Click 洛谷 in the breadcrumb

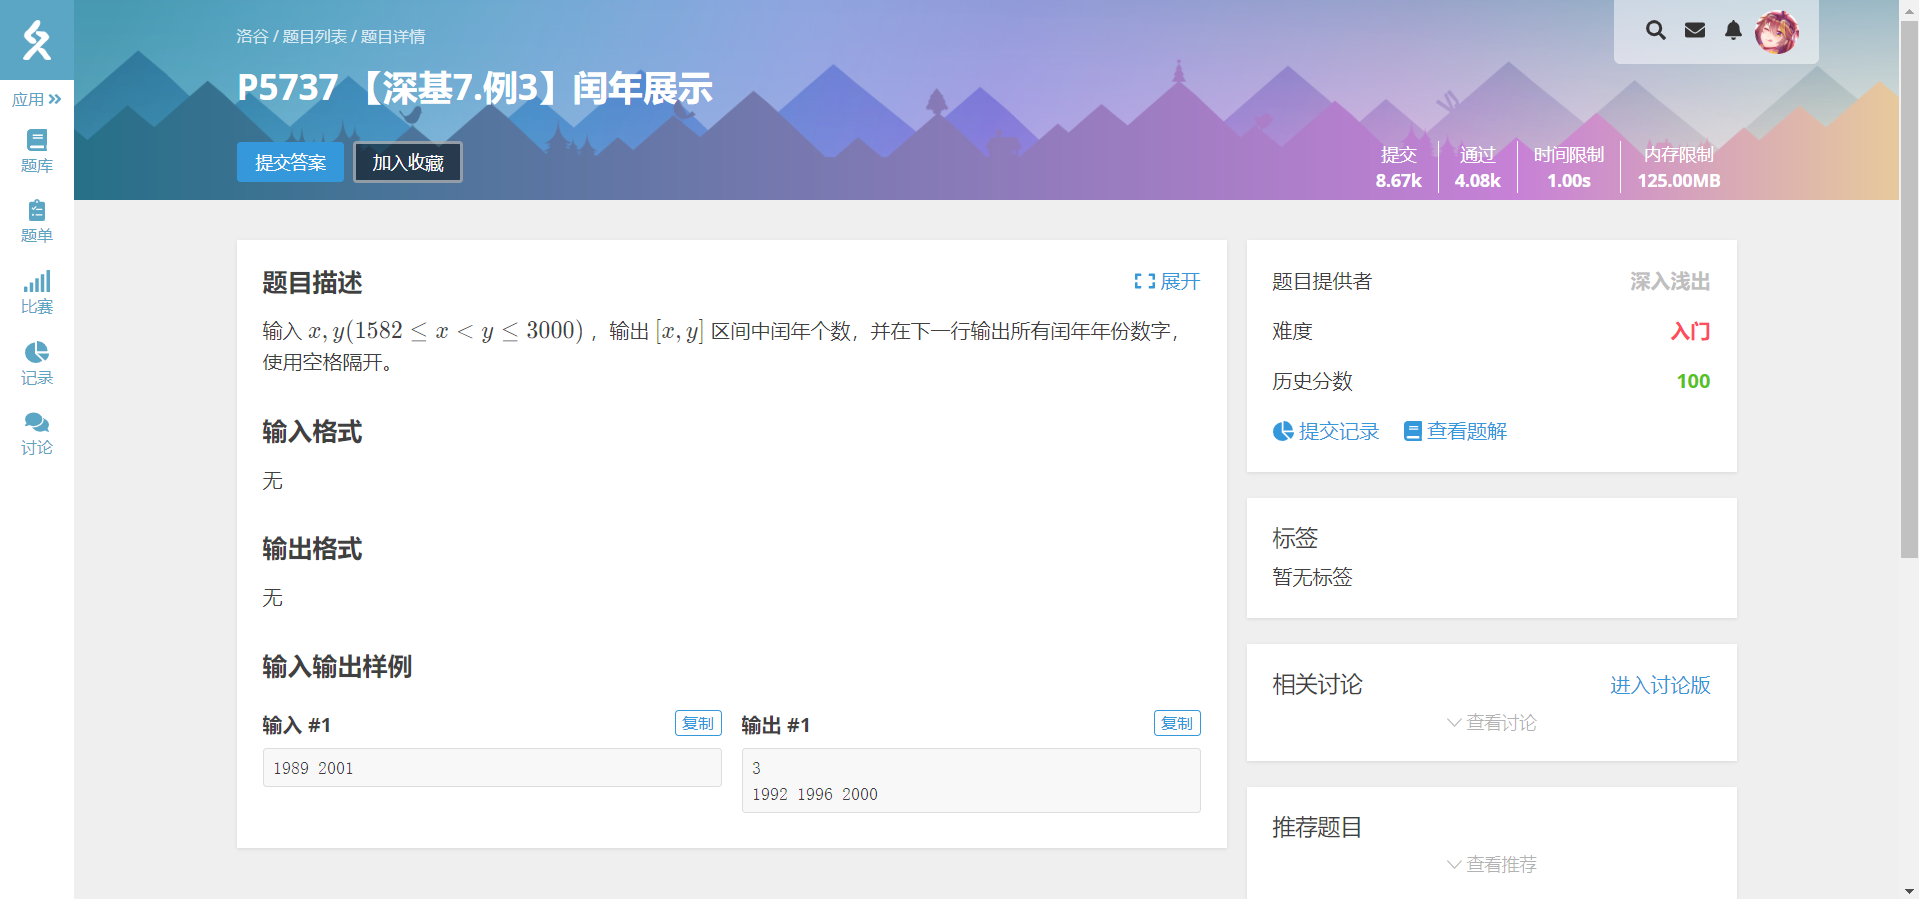tap(252, 37)
